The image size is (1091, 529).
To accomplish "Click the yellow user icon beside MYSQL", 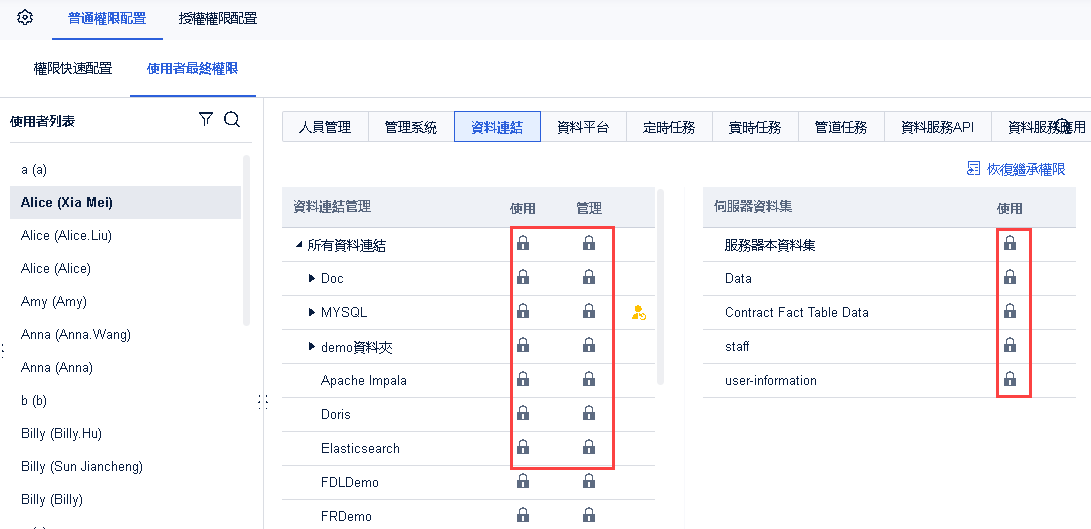I will 639,313.
